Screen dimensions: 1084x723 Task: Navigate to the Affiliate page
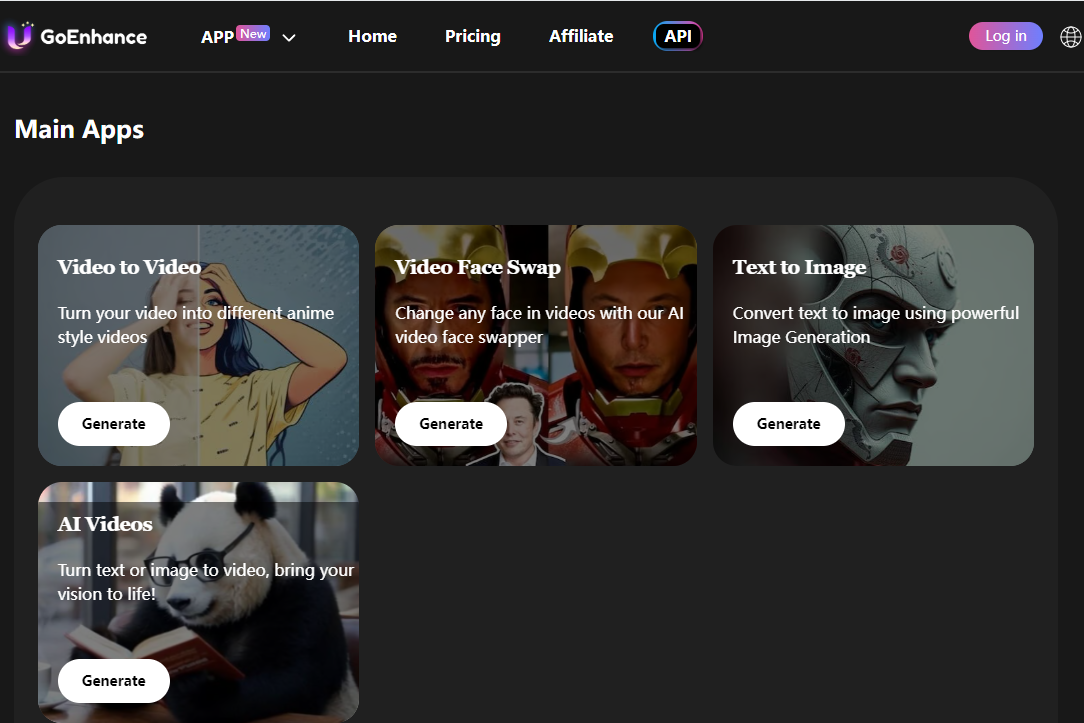[581, 36]
